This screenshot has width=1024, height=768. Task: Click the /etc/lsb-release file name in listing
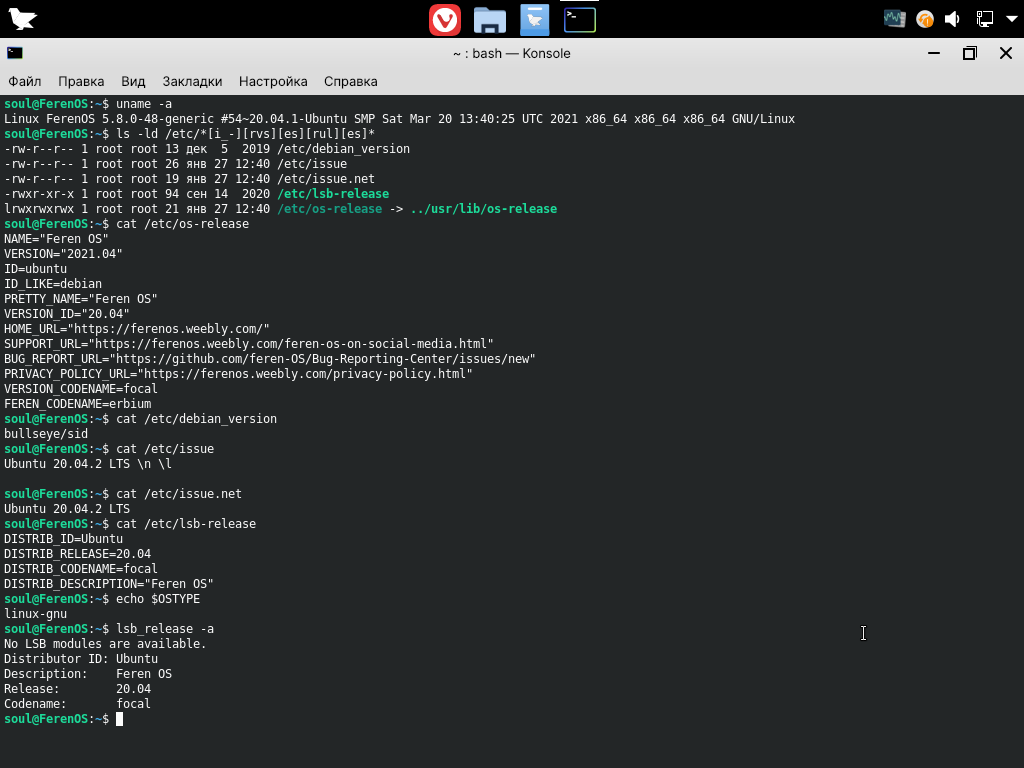pos(333,194)
